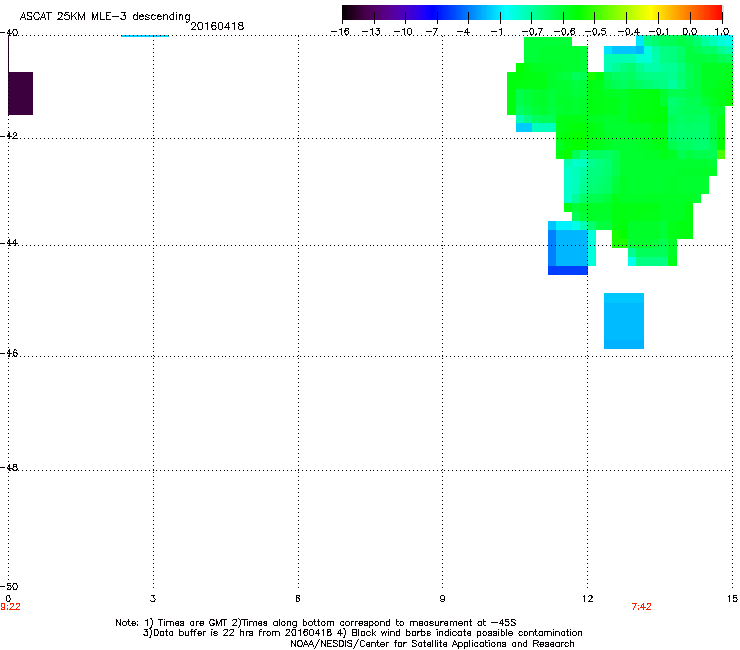This screenshot has width=740, height=650.
Task: Click the 0.0 label on the color scale
Action: [x=690, y=32]
